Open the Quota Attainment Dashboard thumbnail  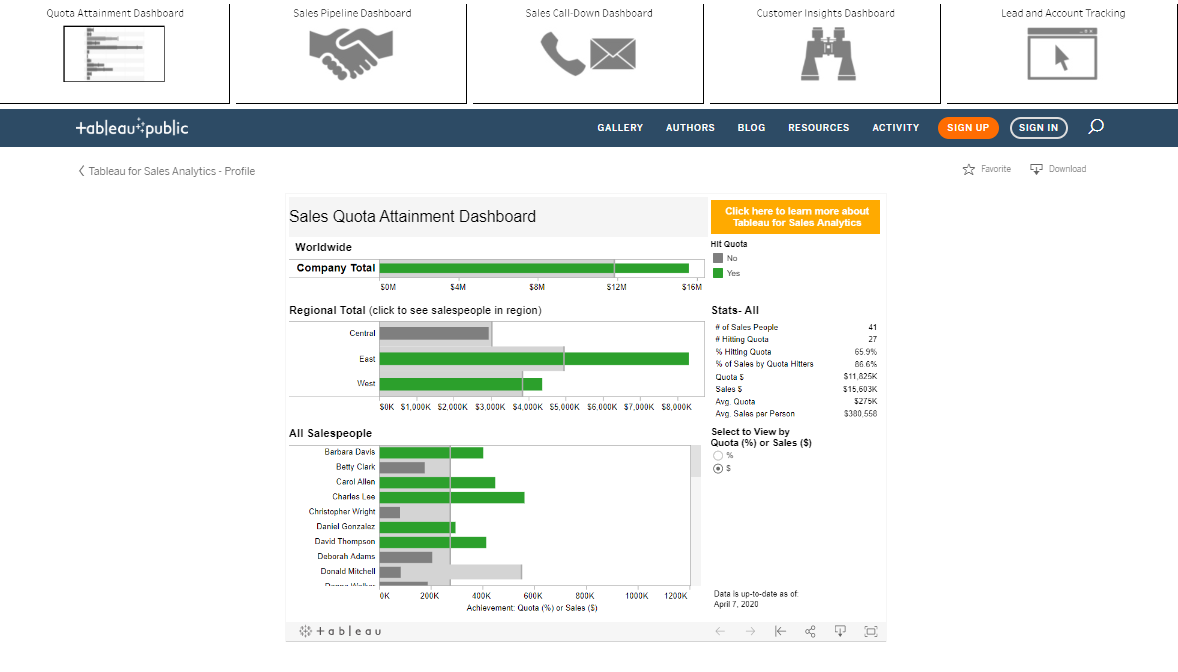pos(114,53)
